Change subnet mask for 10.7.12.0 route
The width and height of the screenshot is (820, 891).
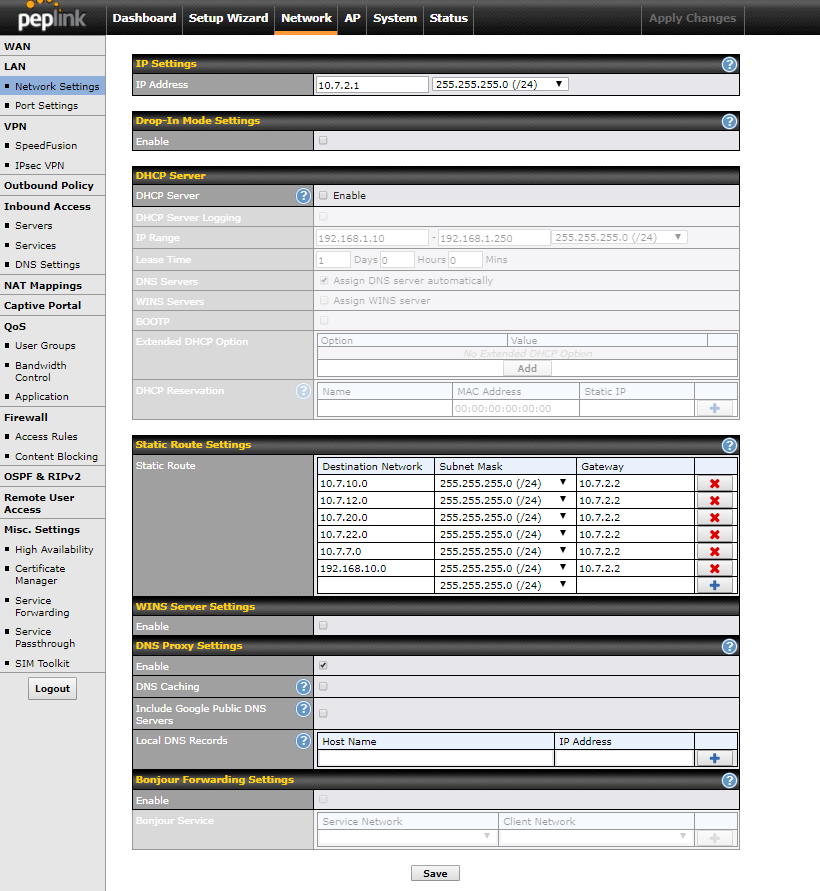pyautogui.click(x=505, y=501)
